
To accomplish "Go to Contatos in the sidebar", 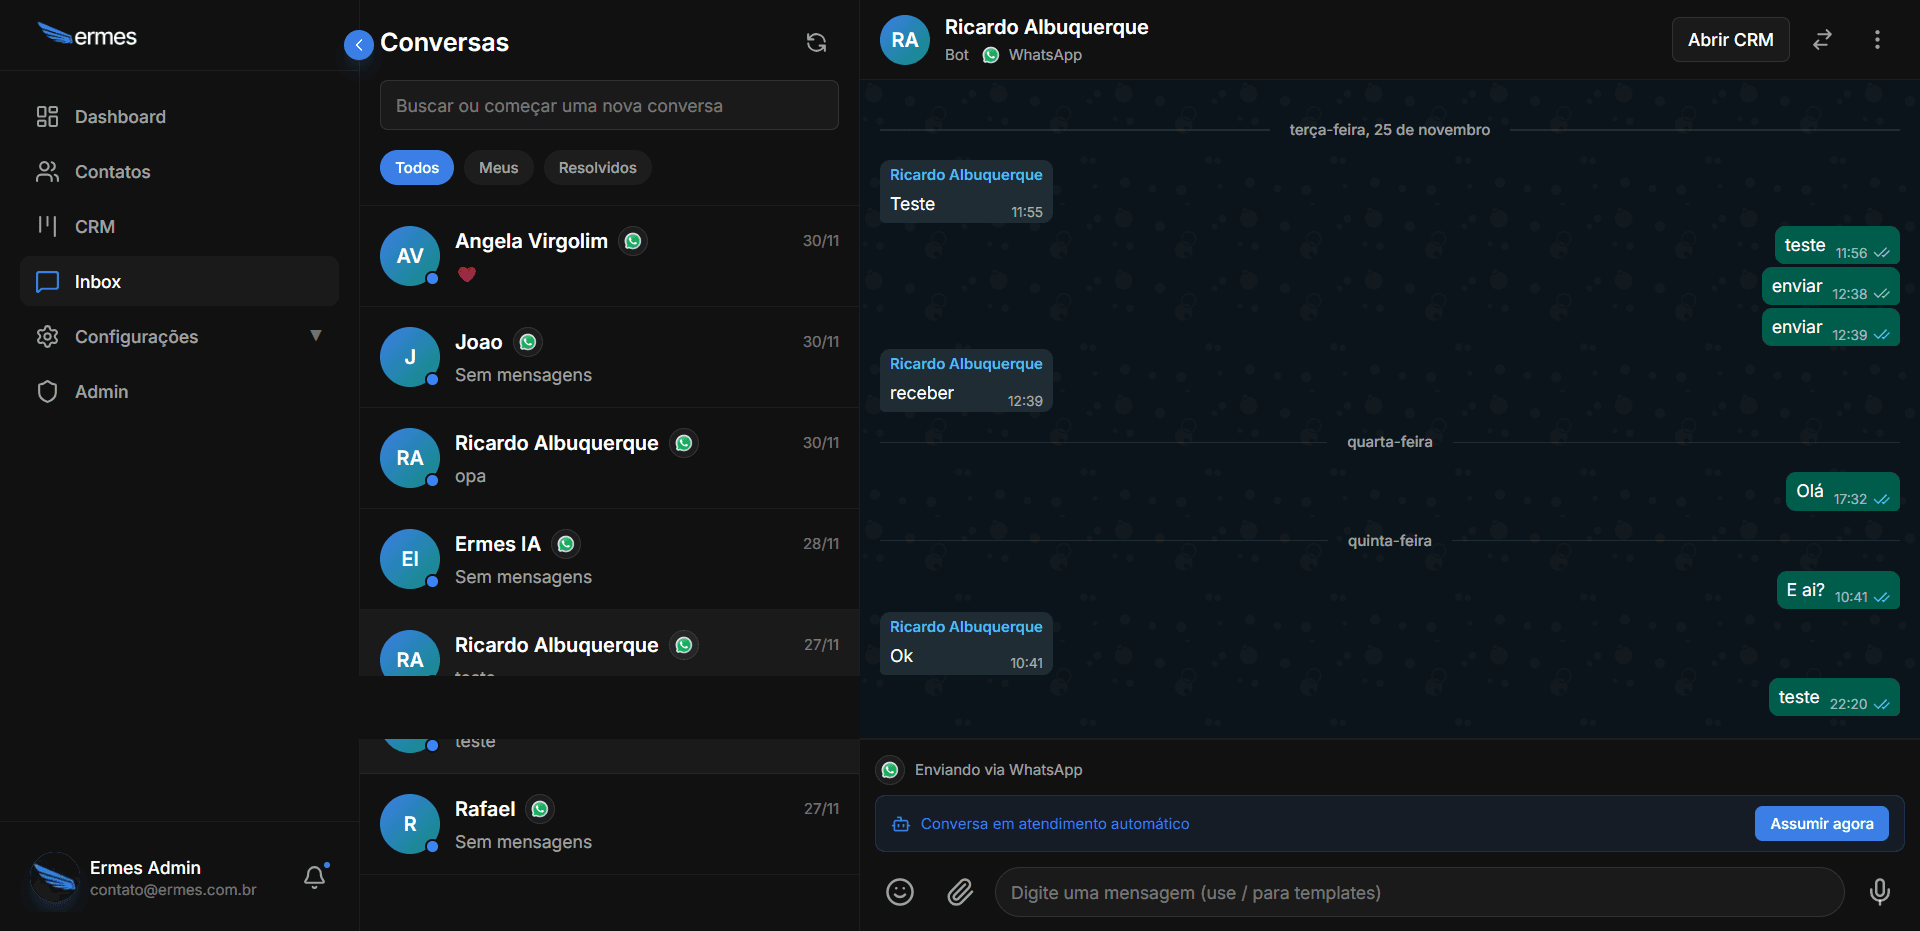I will click(x=112, y=172).
